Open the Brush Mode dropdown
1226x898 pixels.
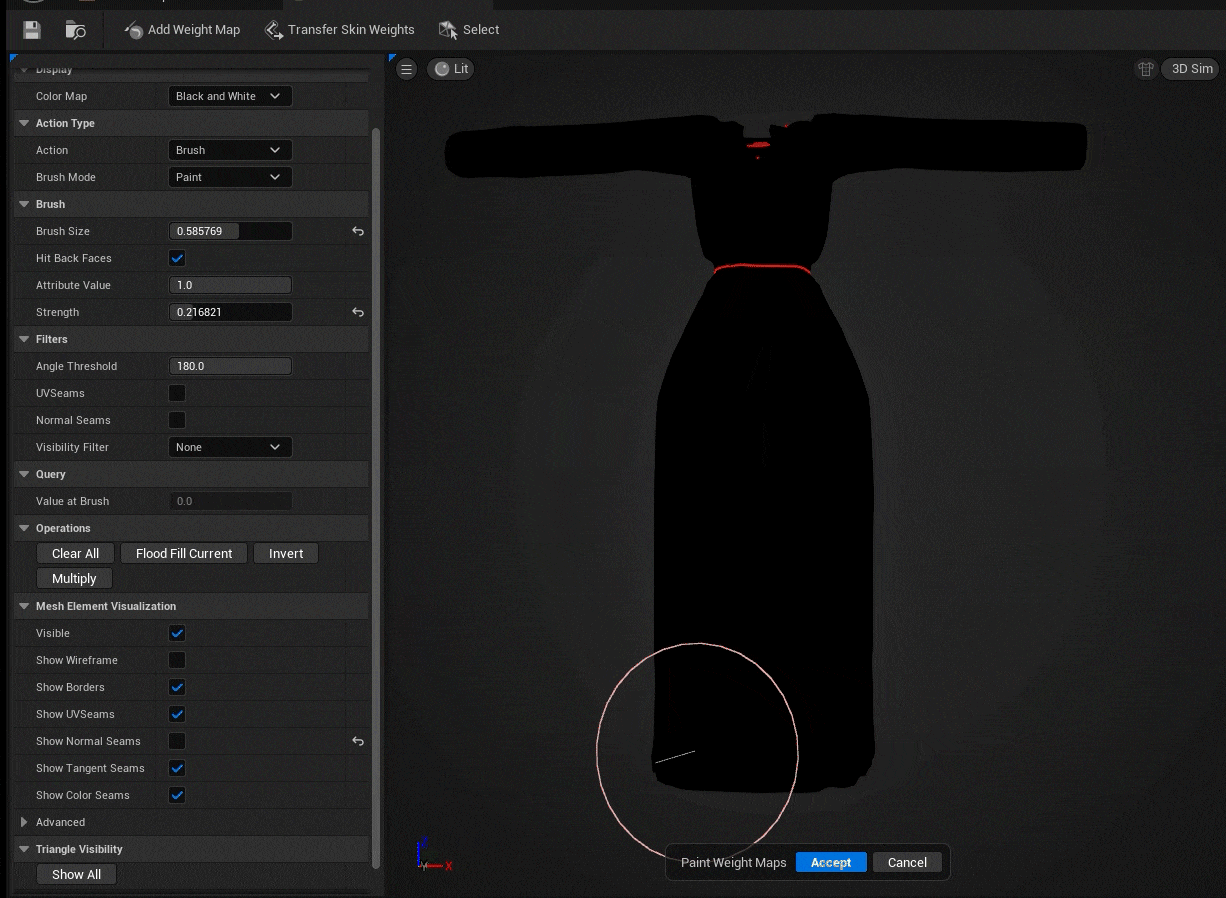[x=230, y=177]
